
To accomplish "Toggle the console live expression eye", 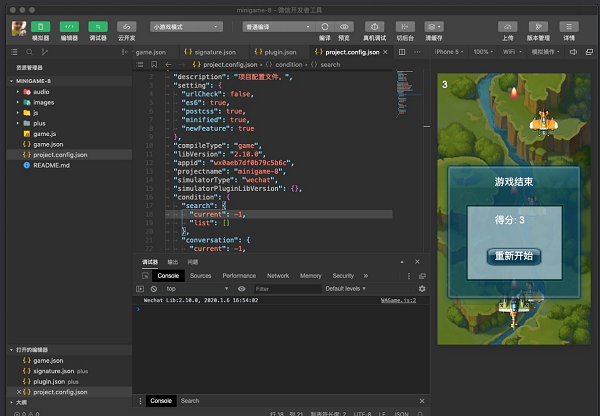I will (241, 289).
